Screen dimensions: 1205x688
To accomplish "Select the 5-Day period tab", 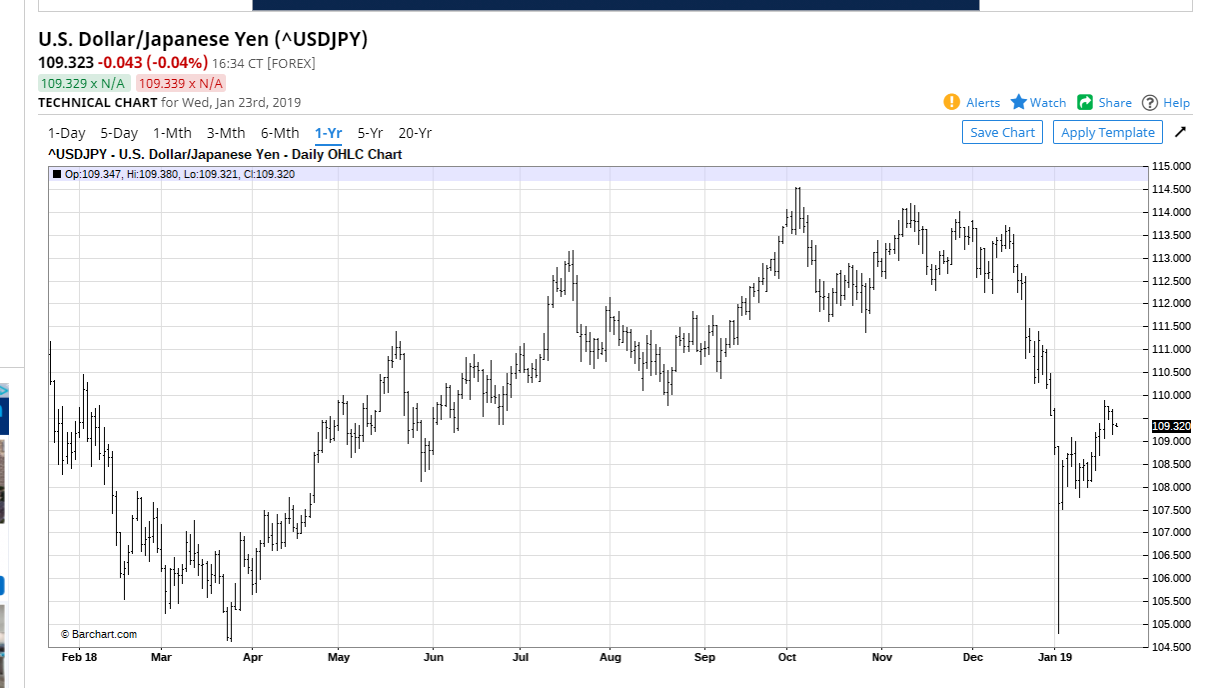I will coord(119,133).
